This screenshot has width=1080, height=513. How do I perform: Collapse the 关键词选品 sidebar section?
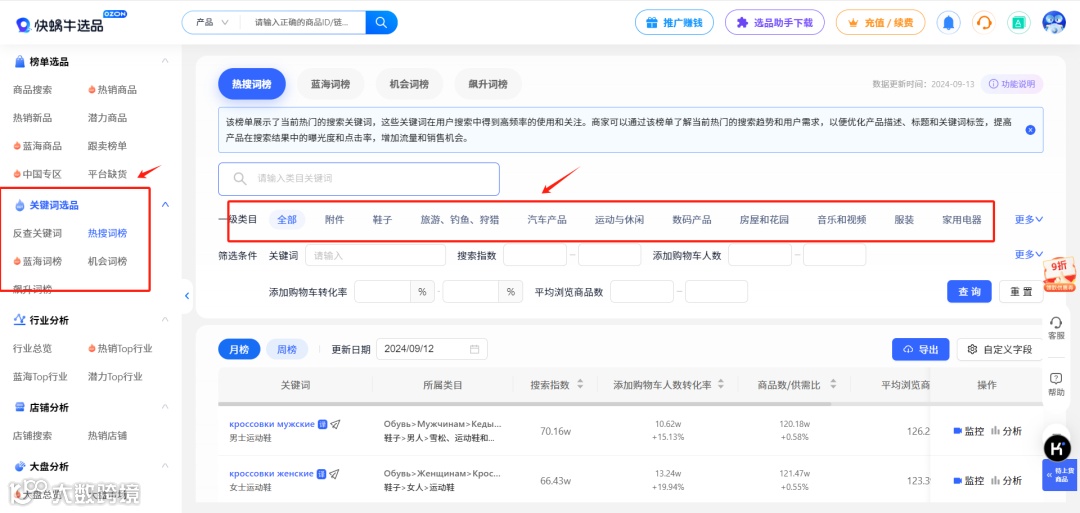coord(165,205)
